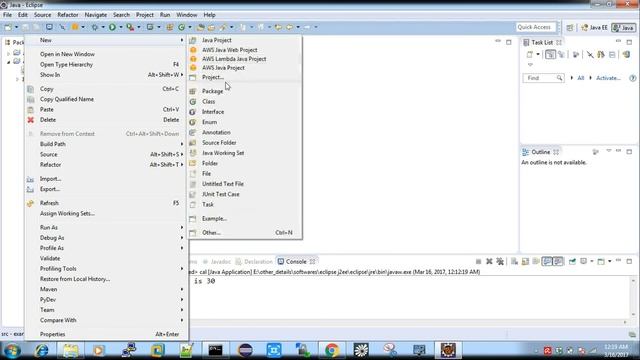The height and width of the screenshot is (360, 640).
Task: Expand Show In submenu
Action: 106,75
